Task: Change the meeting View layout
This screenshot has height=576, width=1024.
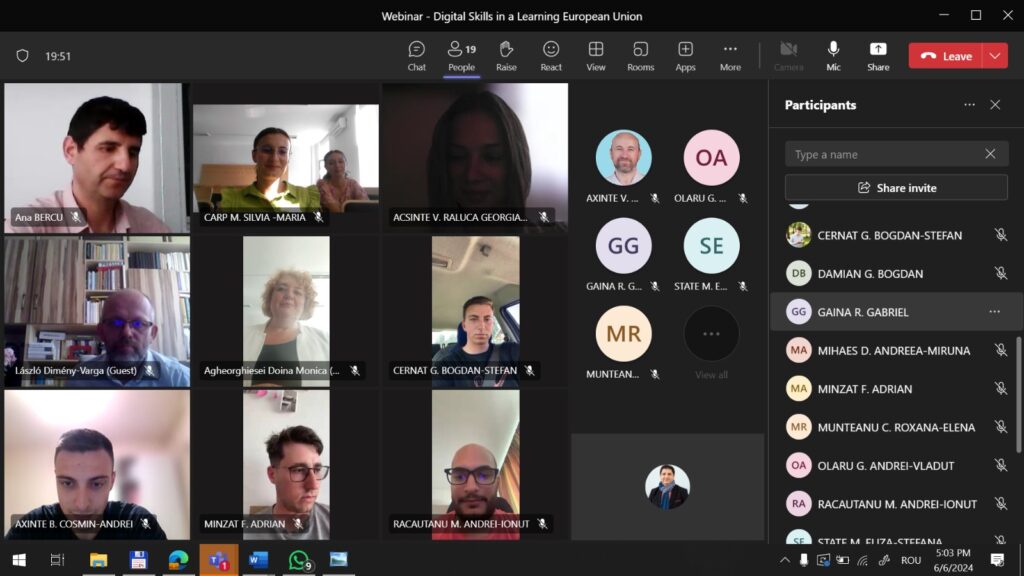Action: click(x=596, y=56)
